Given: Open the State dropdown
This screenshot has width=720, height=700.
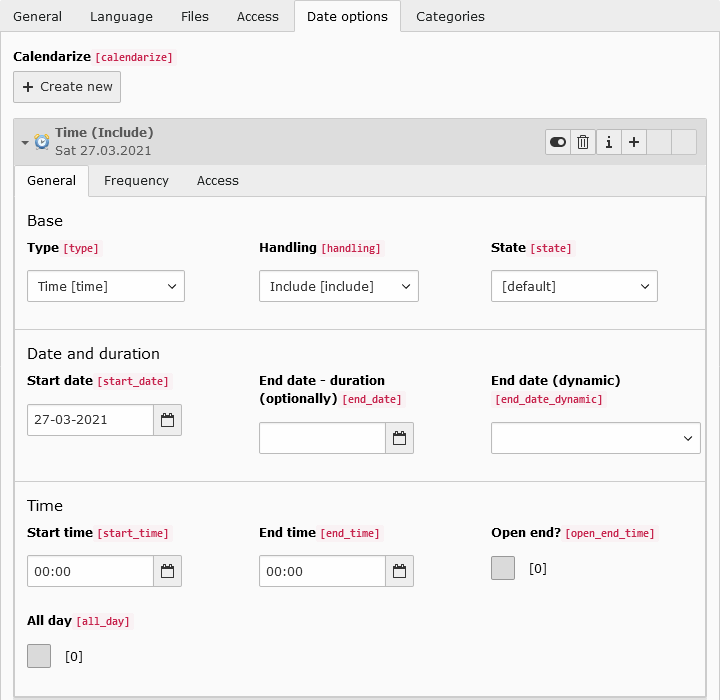Looking at the screenshot, I should tap(574, 286).
